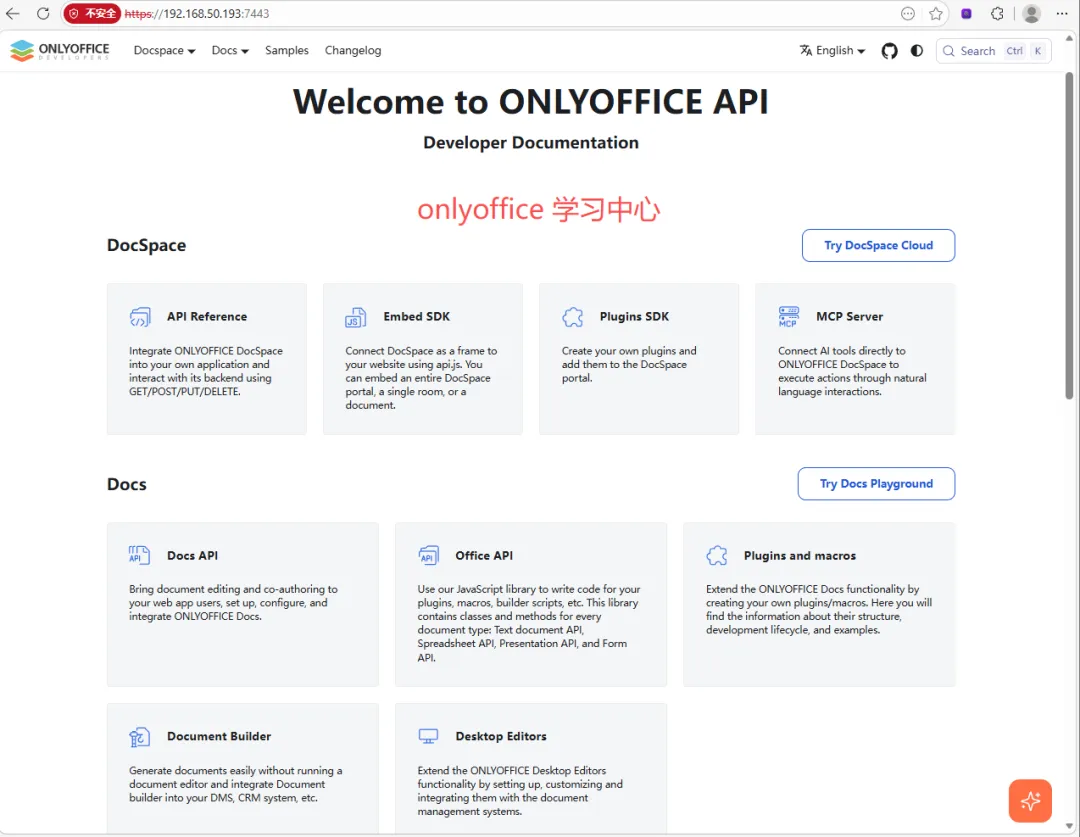Expand the Docs dropdown menu

coord(230,50)
